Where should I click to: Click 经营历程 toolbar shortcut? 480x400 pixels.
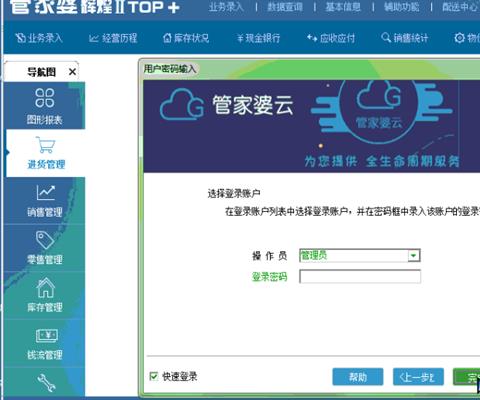coord(113,38)
